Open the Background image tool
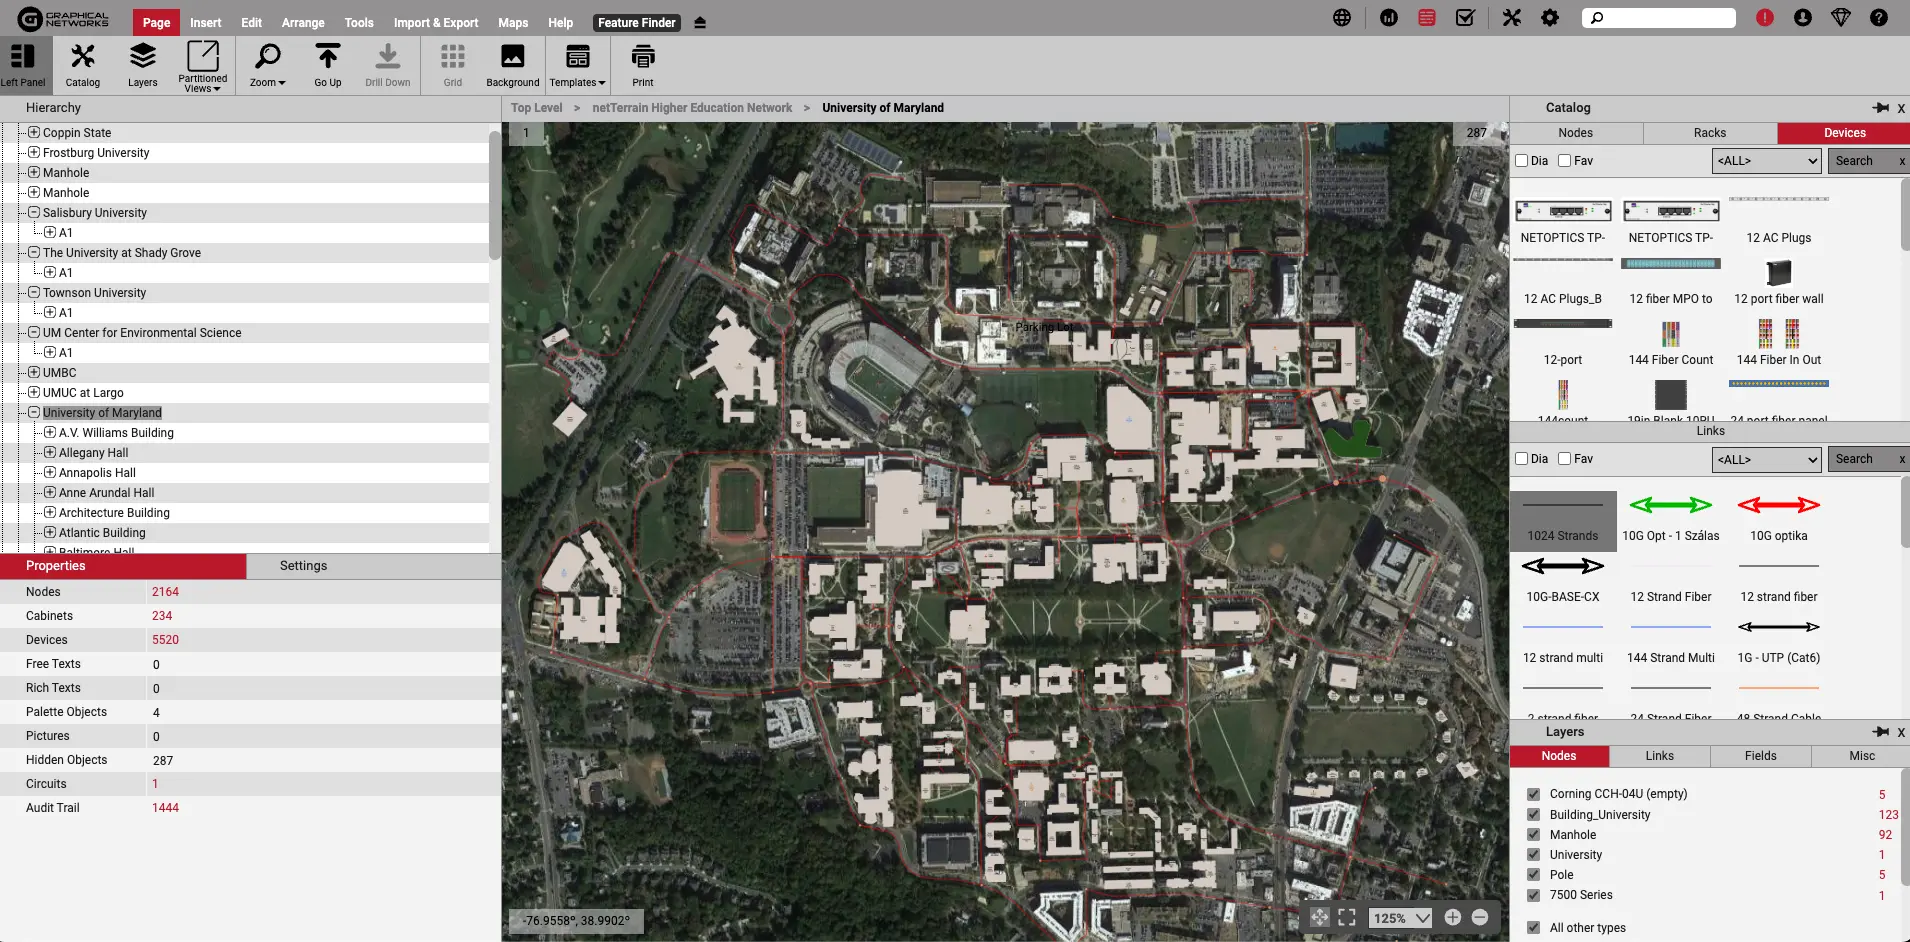 [x=513, y=66]
